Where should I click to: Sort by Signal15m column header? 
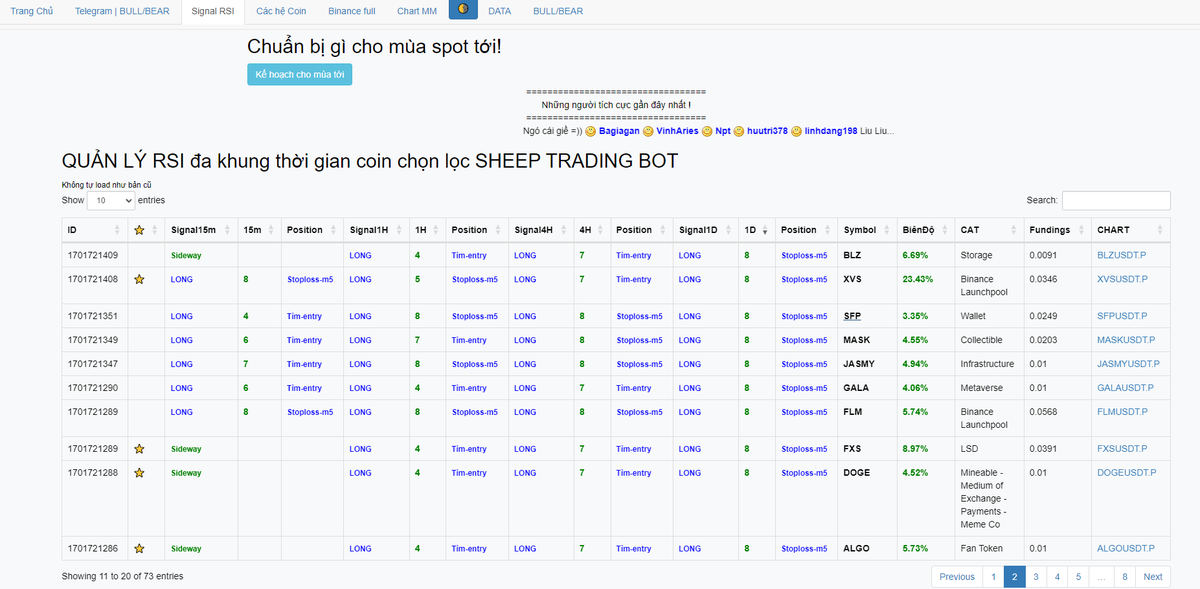201,230
